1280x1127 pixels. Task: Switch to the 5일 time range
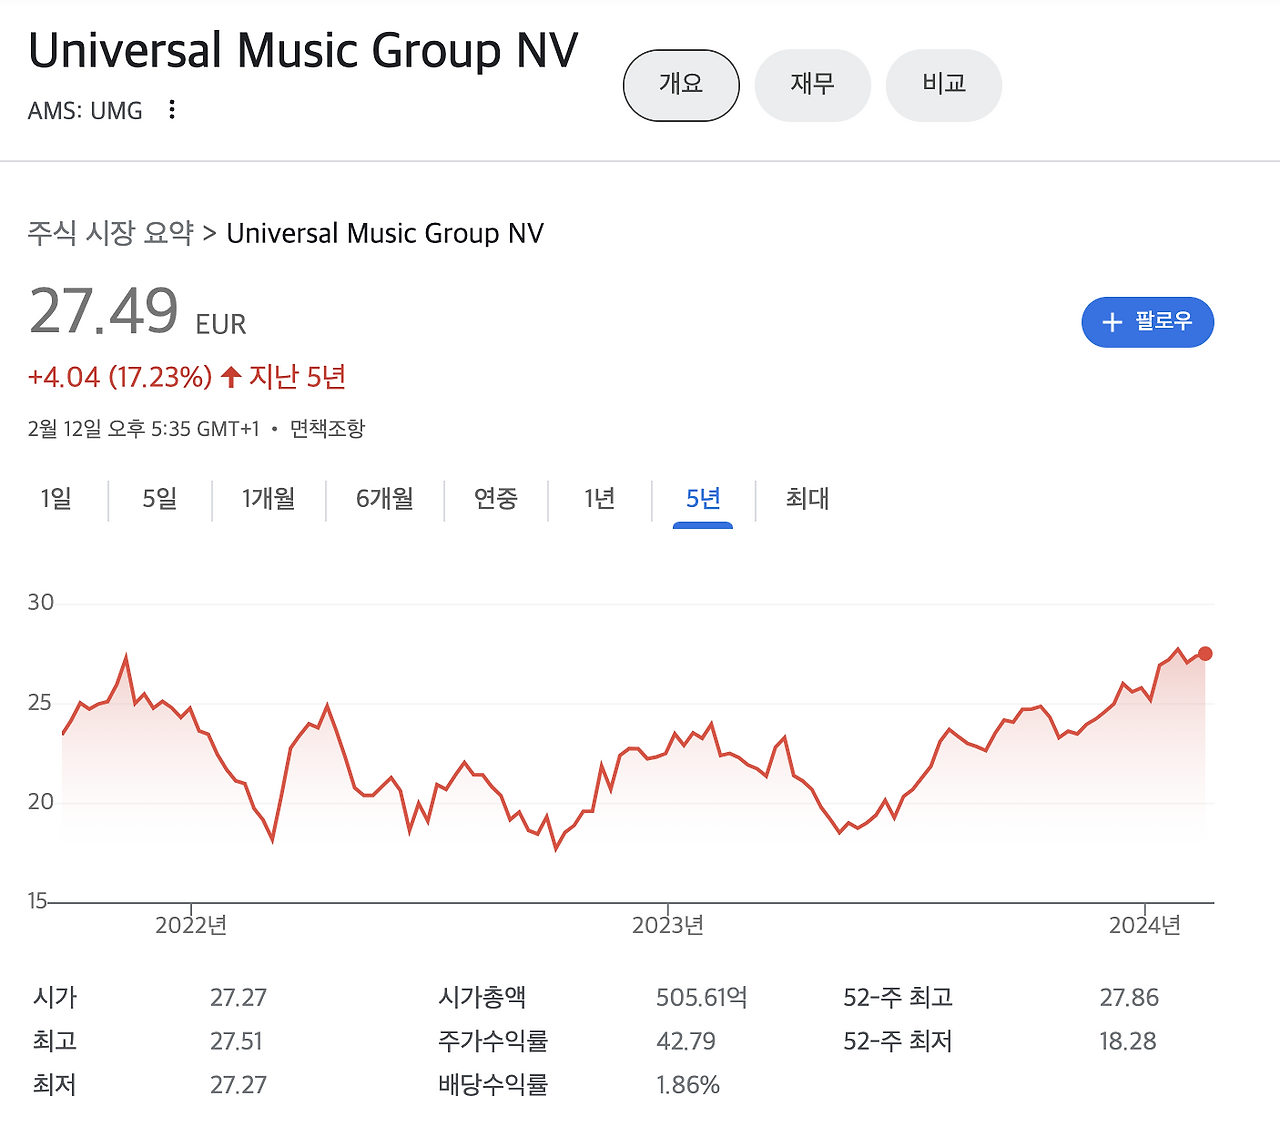(158, 500)
